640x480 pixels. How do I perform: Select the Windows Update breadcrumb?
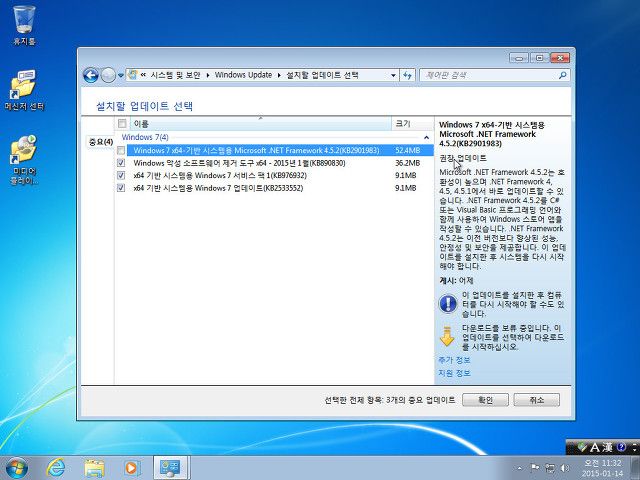pyautogui.click(x=243, y=75)
